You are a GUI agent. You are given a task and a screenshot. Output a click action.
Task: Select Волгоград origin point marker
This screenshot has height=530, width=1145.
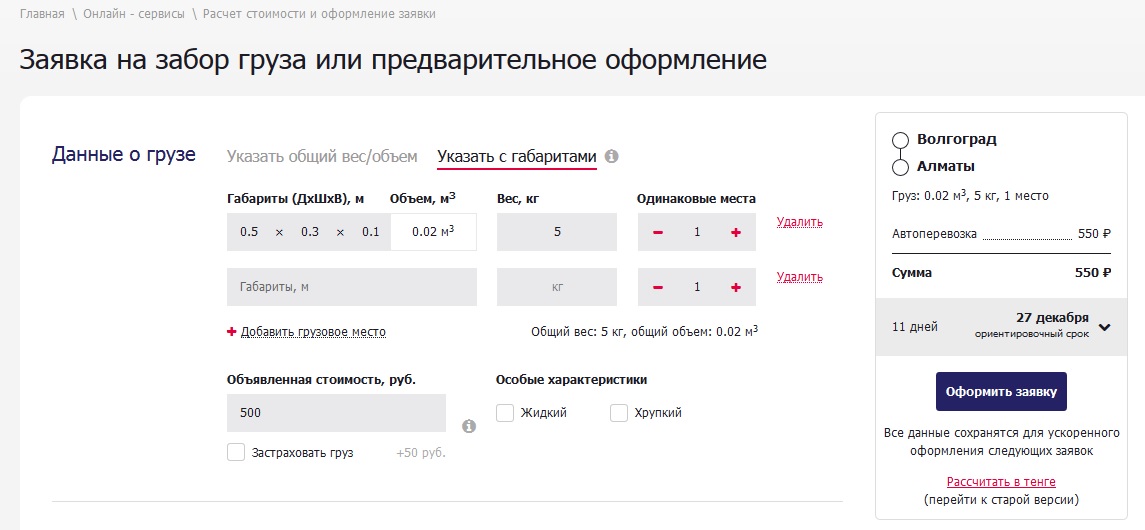(900, 140)
